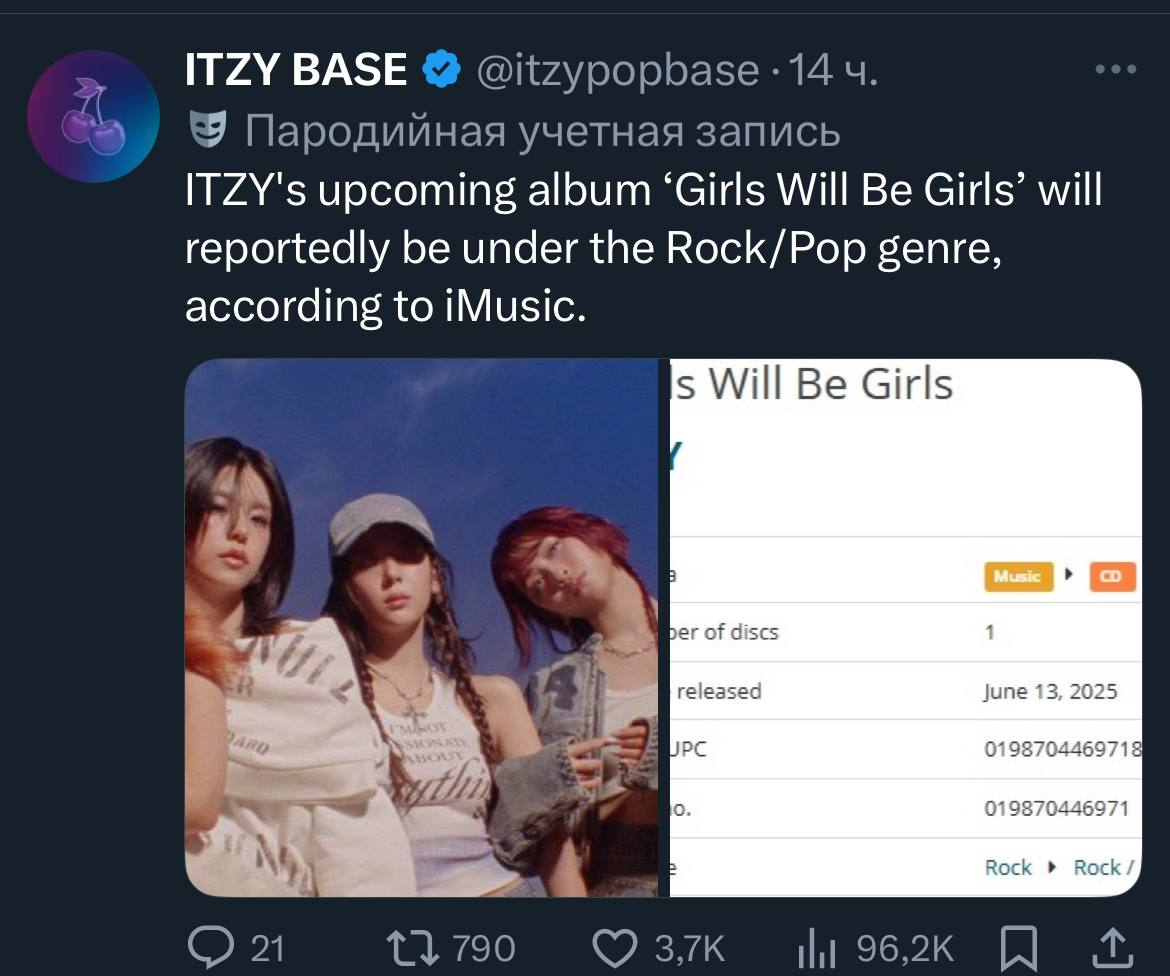Click the Rock genre link
Image resolution: width=1170 pixels, height=976 pixels.
pos(1008,867)
